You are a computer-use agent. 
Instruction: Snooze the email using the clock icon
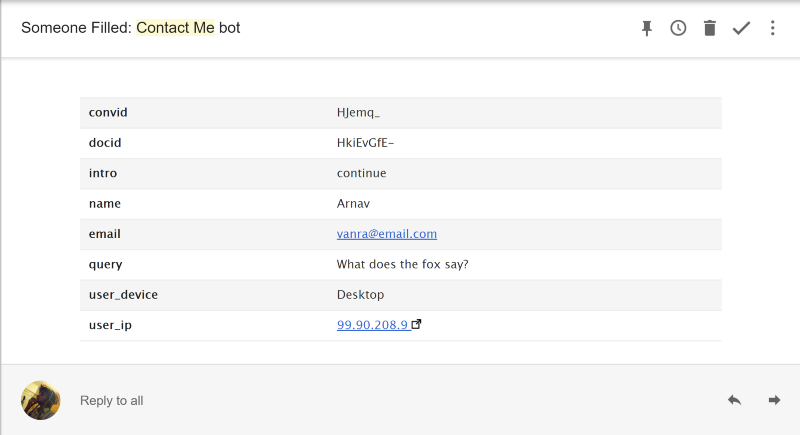click(678, 28)
